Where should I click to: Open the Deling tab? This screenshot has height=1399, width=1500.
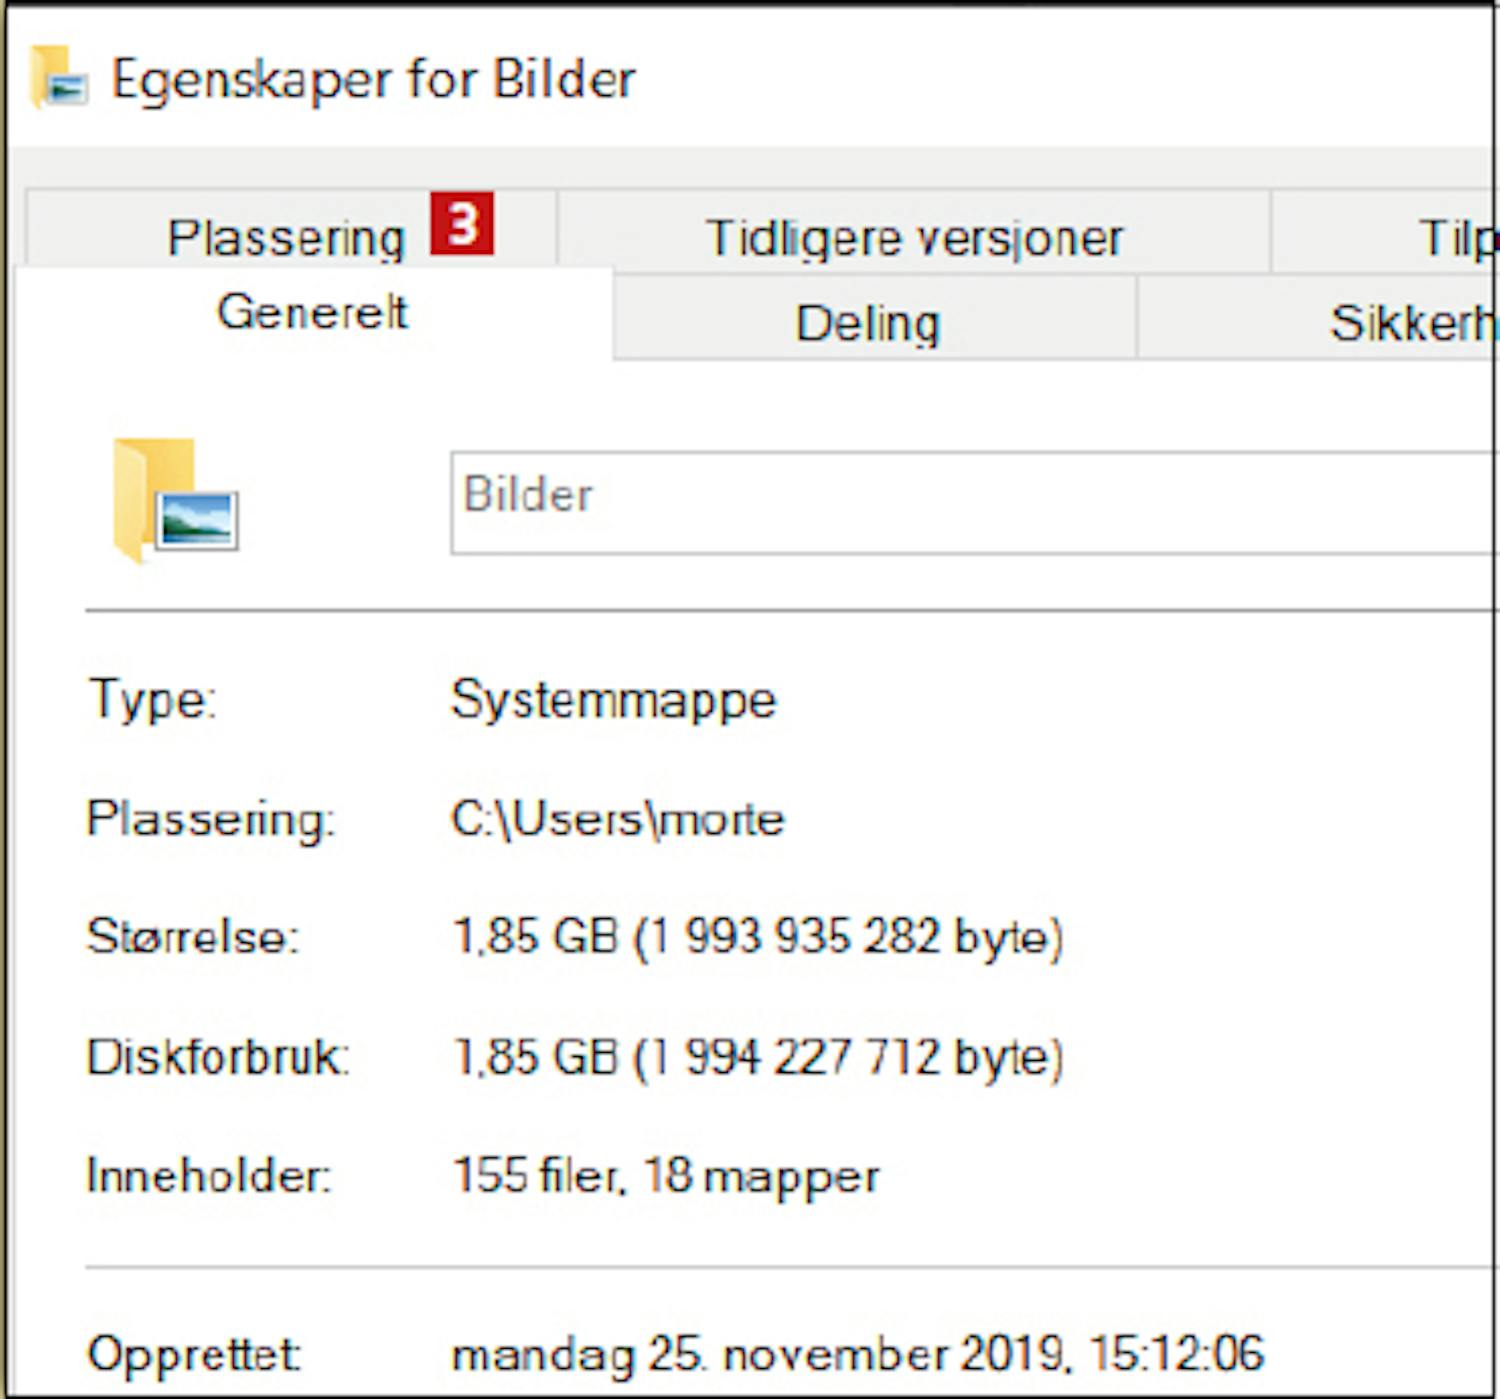click(x=867, y=323)
